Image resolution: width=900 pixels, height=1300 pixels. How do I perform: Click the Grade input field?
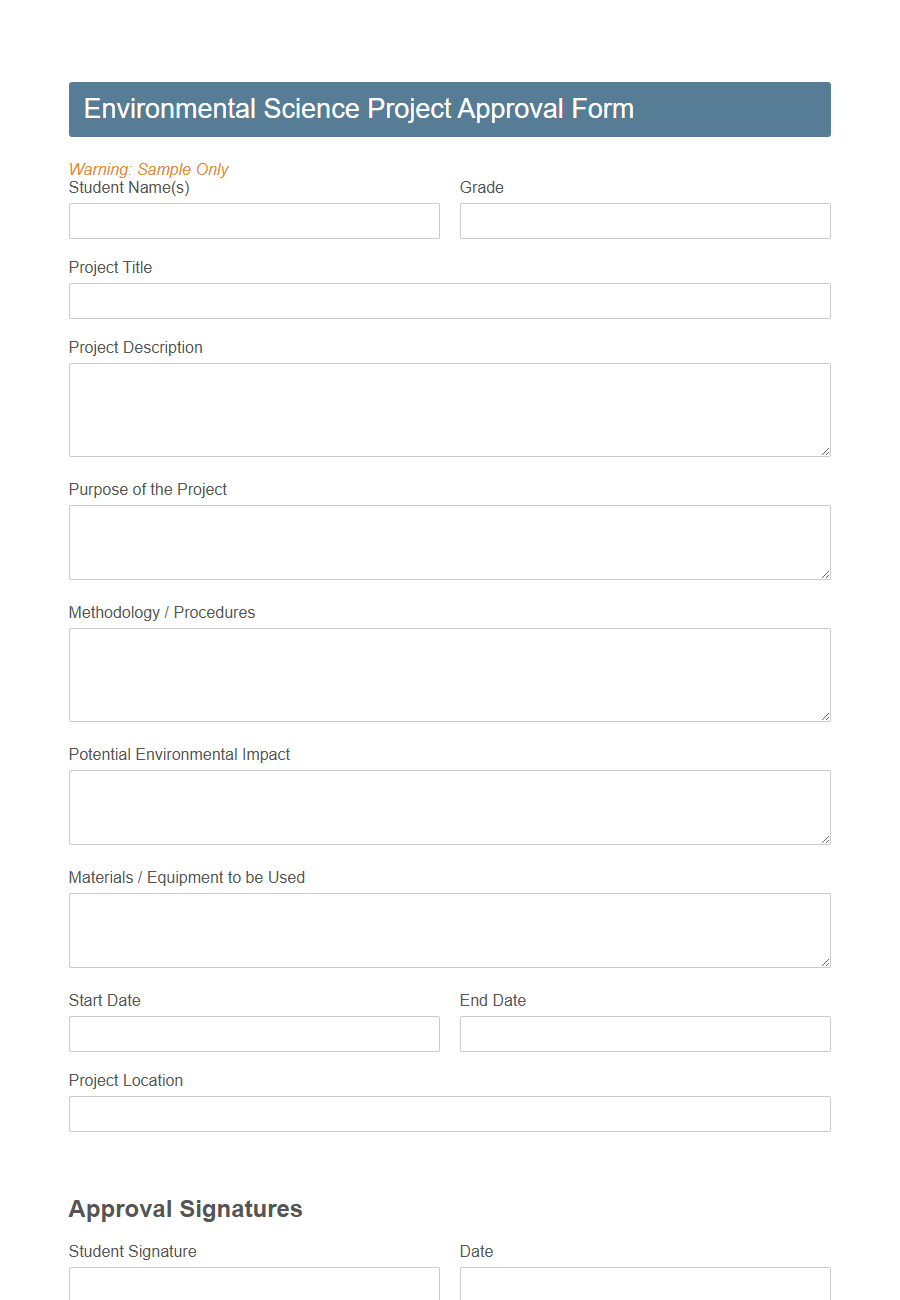(644, 221)
